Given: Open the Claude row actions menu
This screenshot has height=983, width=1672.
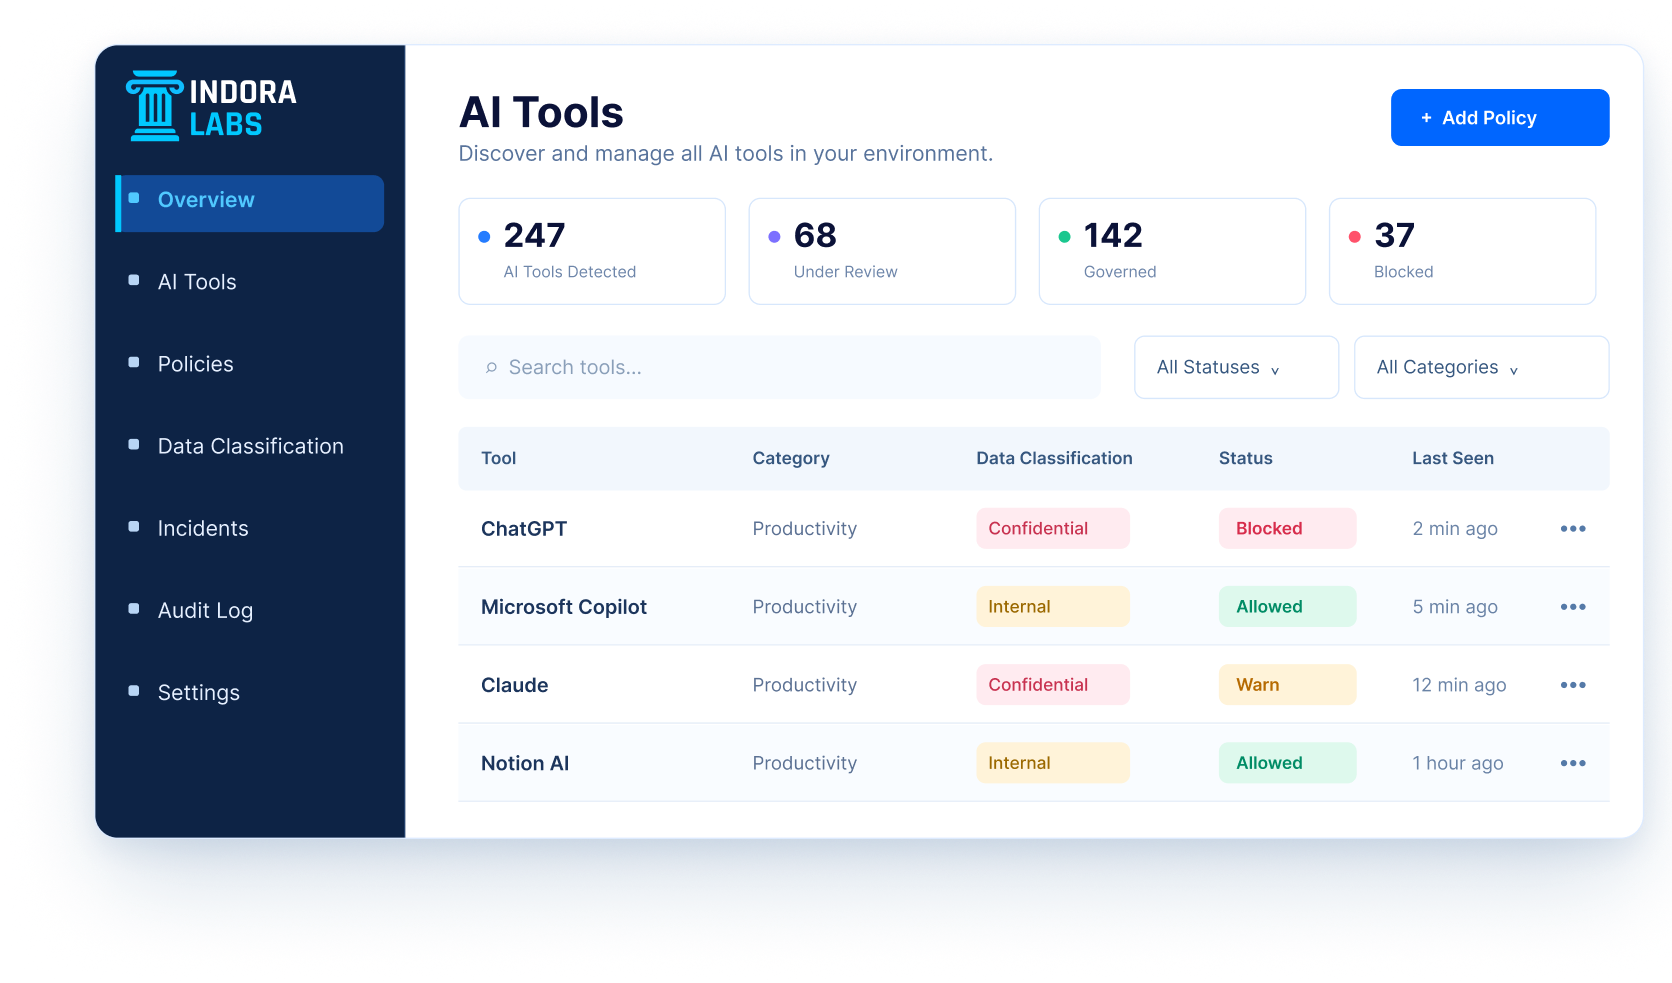Looking at the screenshot, I should pos(1573,685).
